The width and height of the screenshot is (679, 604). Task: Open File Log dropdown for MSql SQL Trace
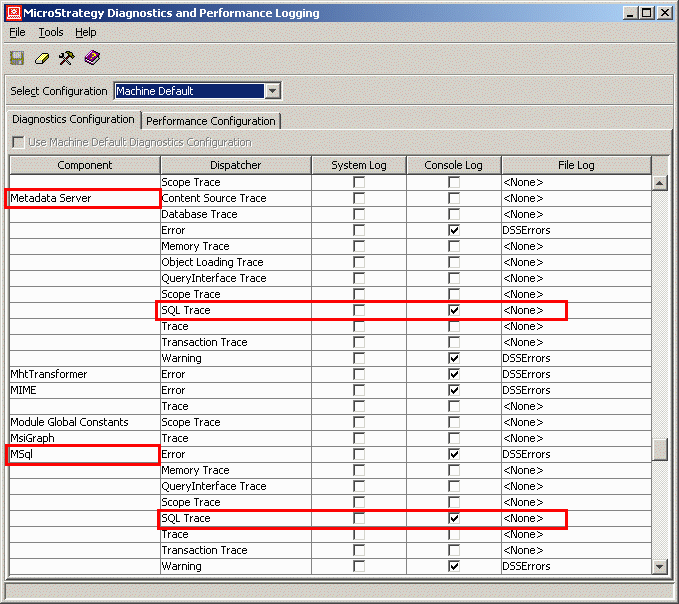(x=574, y=518)
